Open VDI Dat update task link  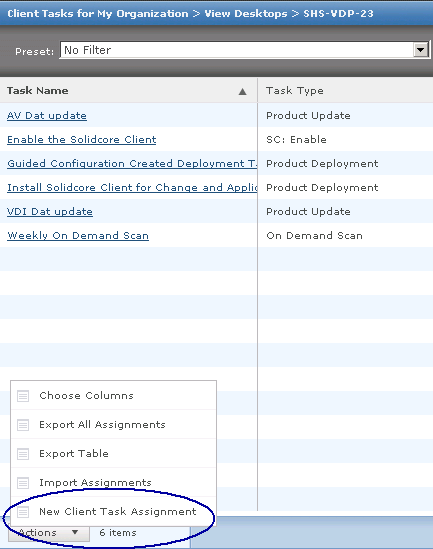(50, 211)
